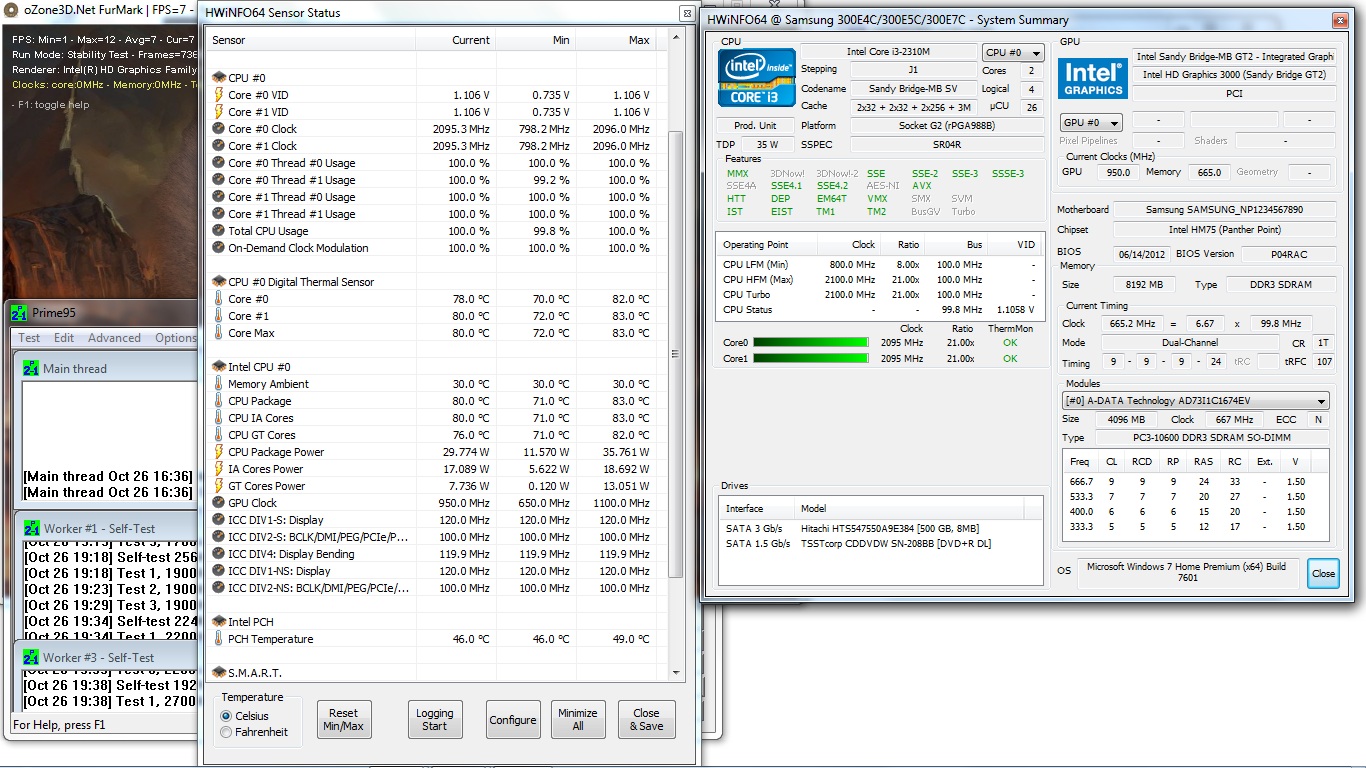Click the thermometer icon beside PCH Temperature

(x=219, y=639)
